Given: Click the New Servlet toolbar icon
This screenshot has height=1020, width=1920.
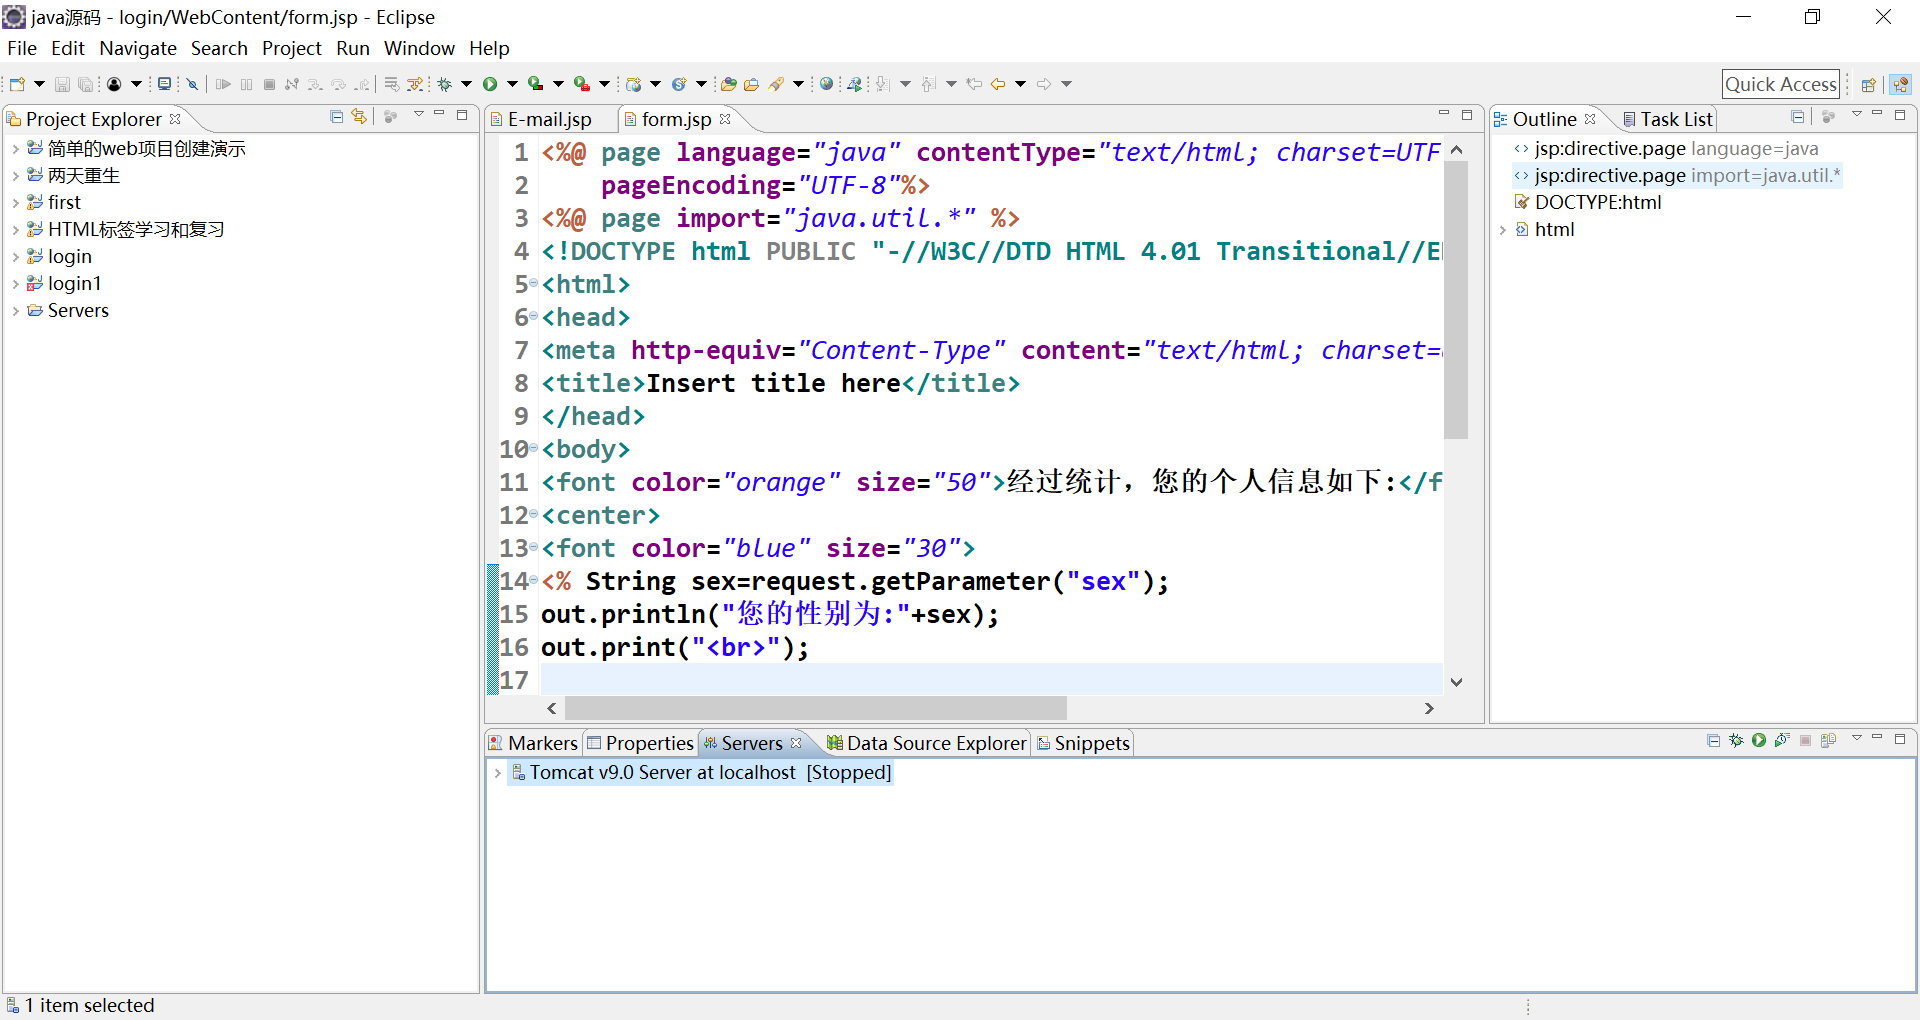Looking at the screenshot, I should 679,84.
